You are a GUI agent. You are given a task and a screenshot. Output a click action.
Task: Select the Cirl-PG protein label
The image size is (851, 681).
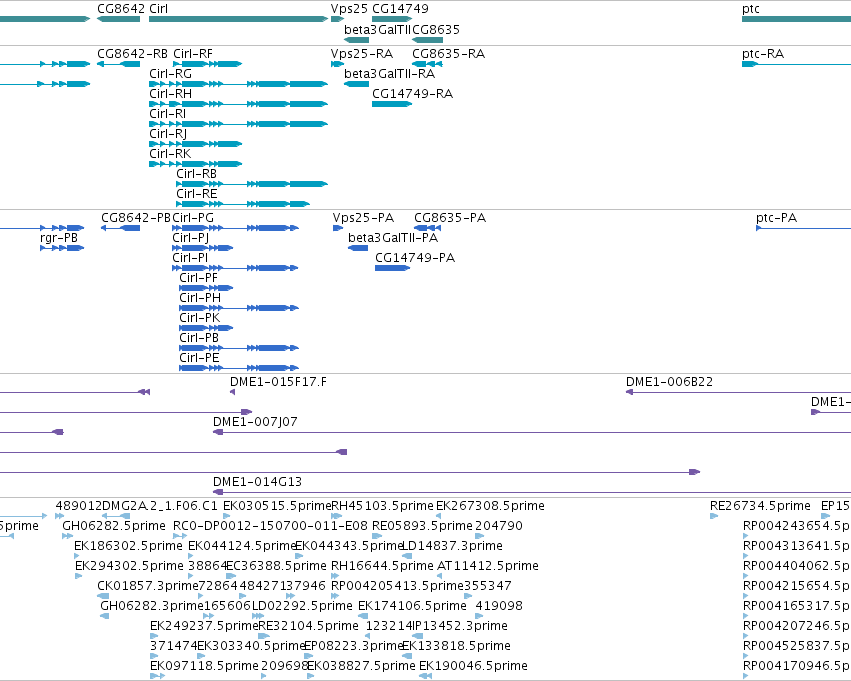[x=193, y=218]
